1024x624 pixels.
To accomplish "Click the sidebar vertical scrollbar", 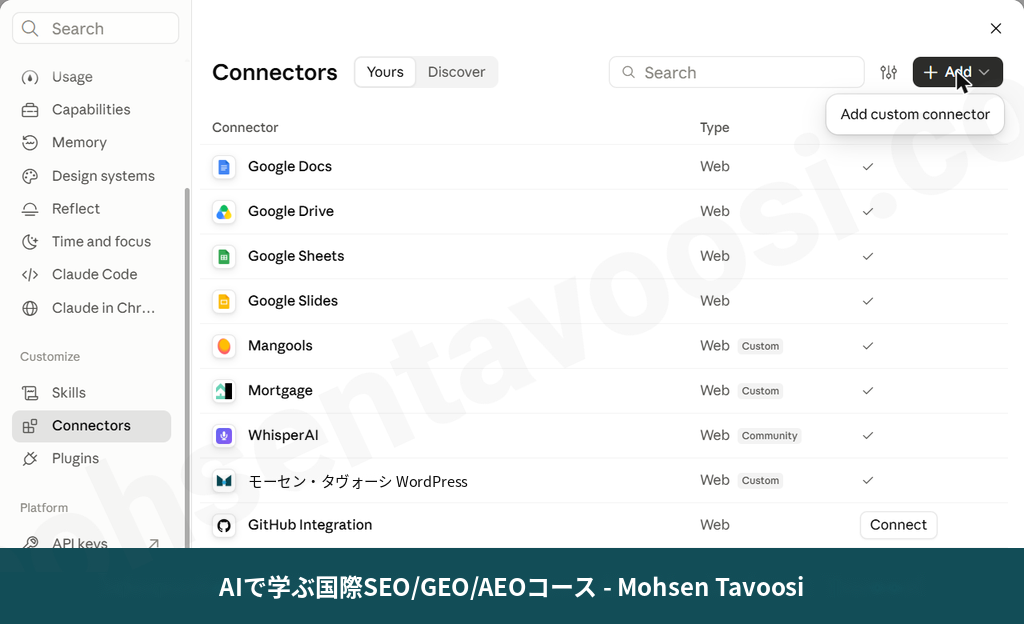I will click(x=187, y=367).
